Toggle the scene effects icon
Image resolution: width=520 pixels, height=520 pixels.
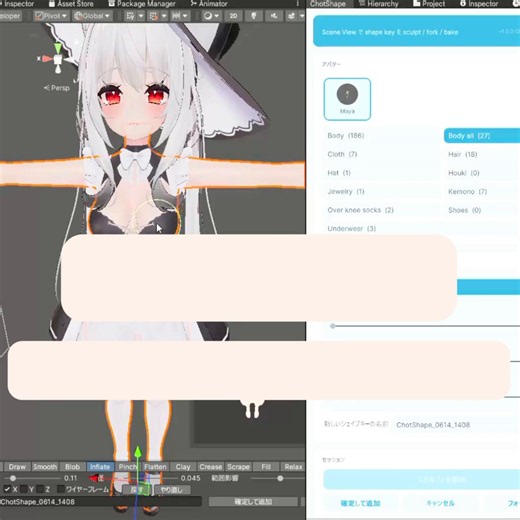[x=291, y=16]
